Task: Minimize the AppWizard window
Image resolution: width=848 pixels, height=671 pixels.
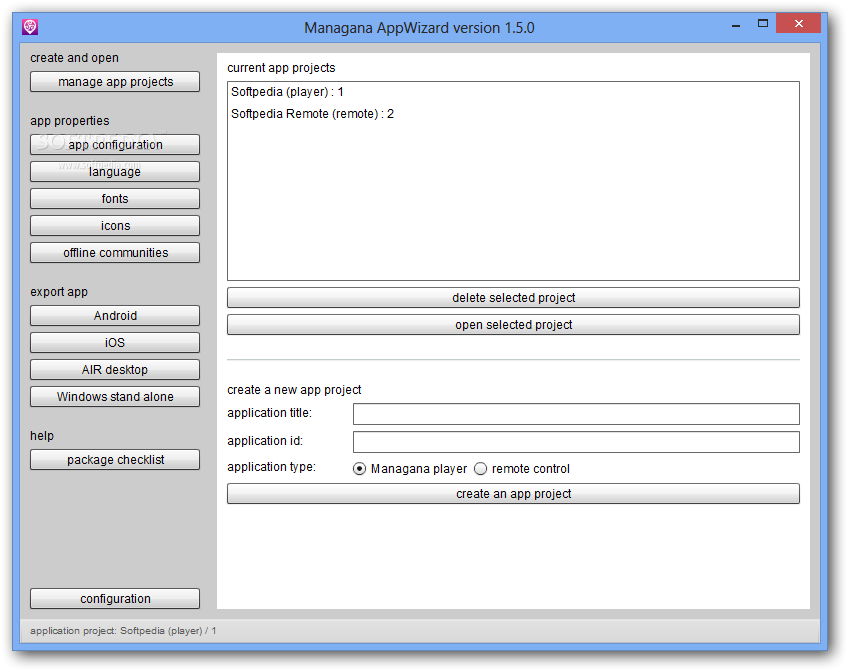Action: pyautogui.click(x=736, y=25)
